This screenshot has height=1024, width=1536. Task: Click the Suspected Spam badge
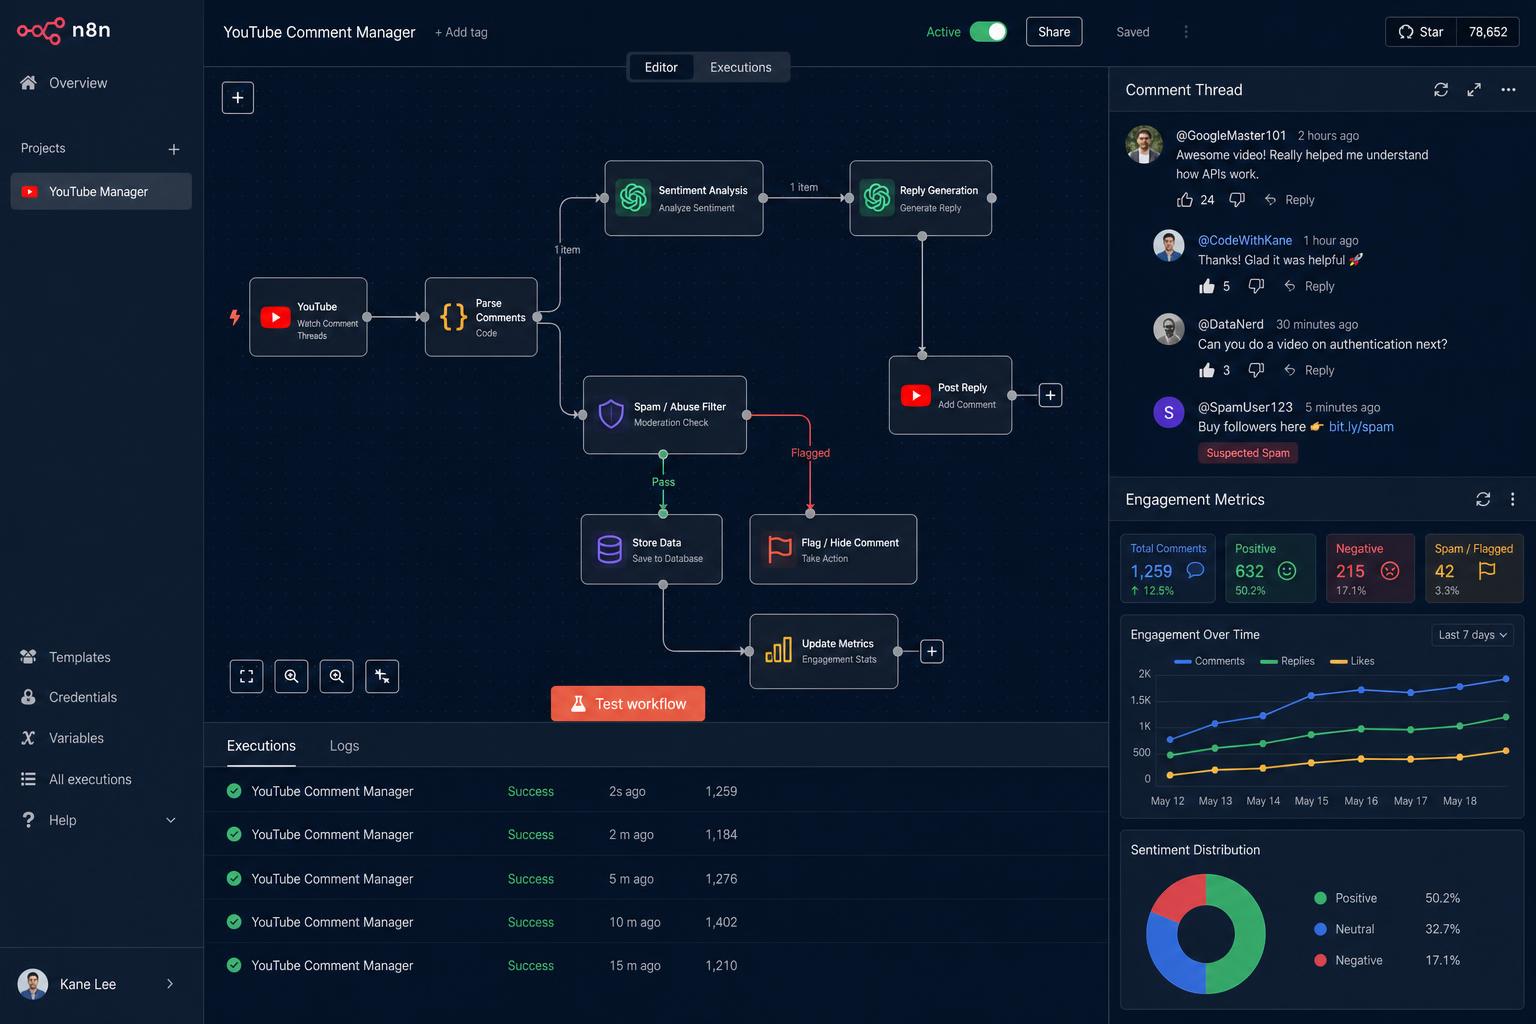[1248, 453]
